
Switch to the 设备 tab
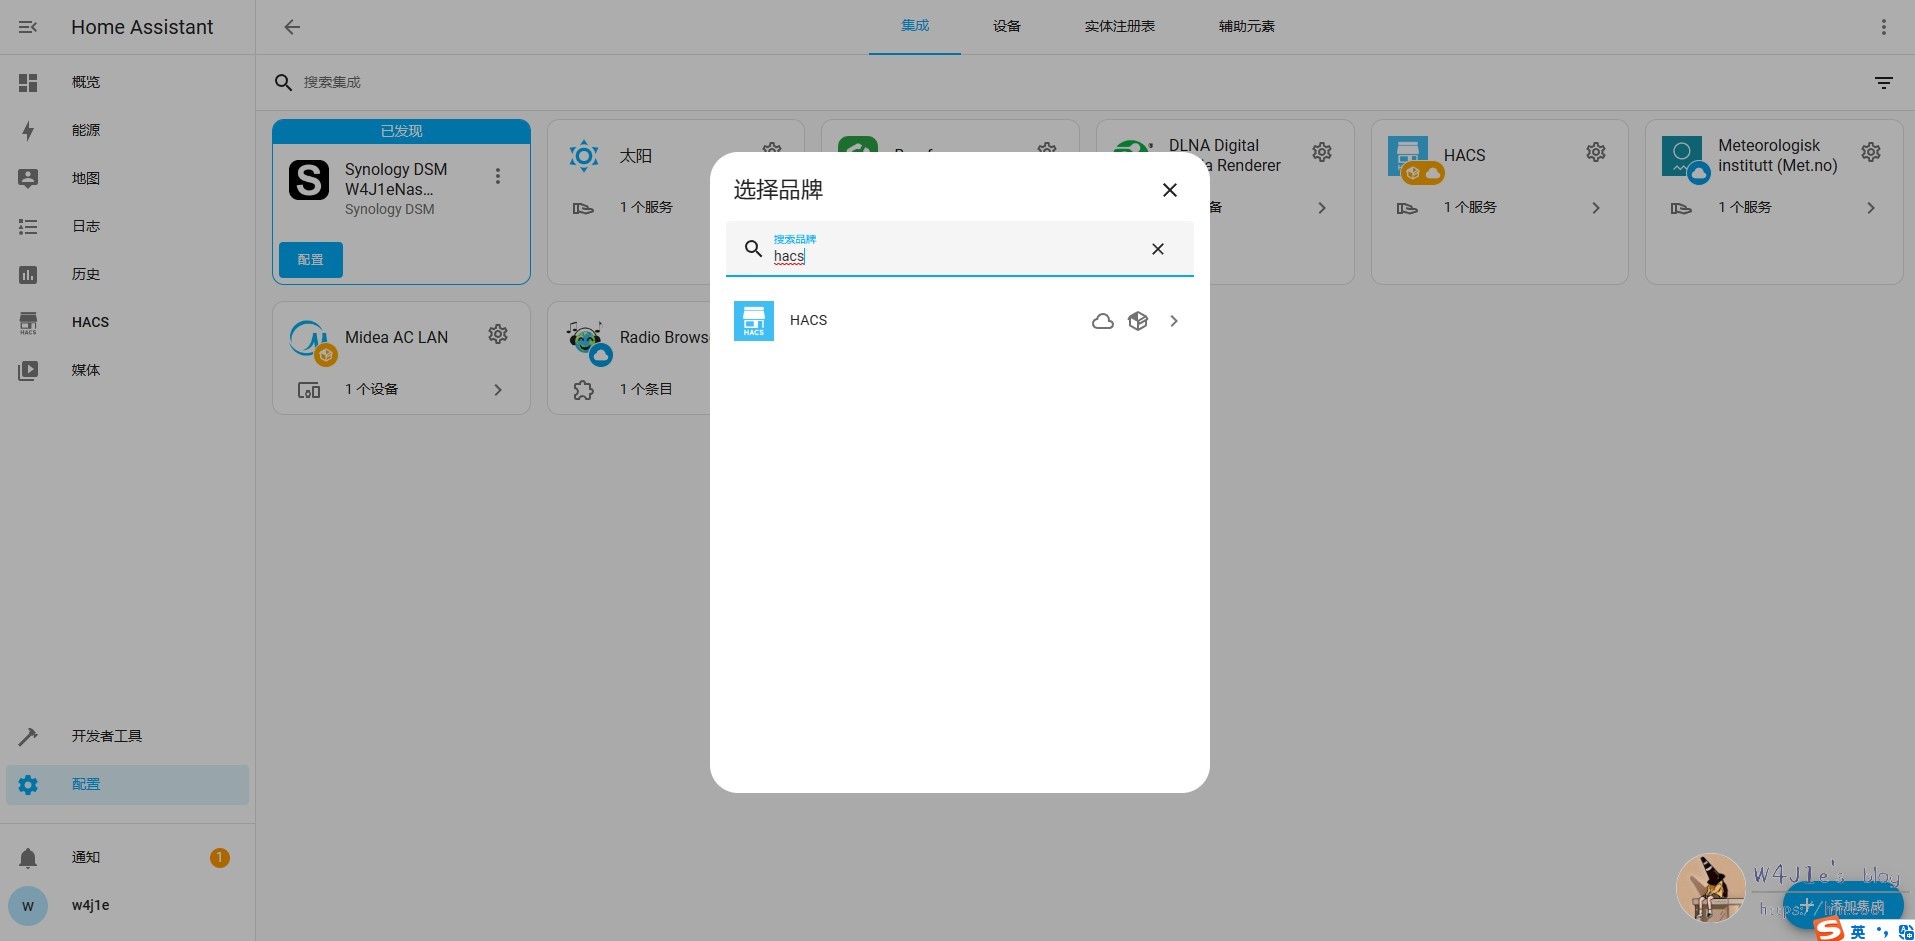click(1006, 27)
